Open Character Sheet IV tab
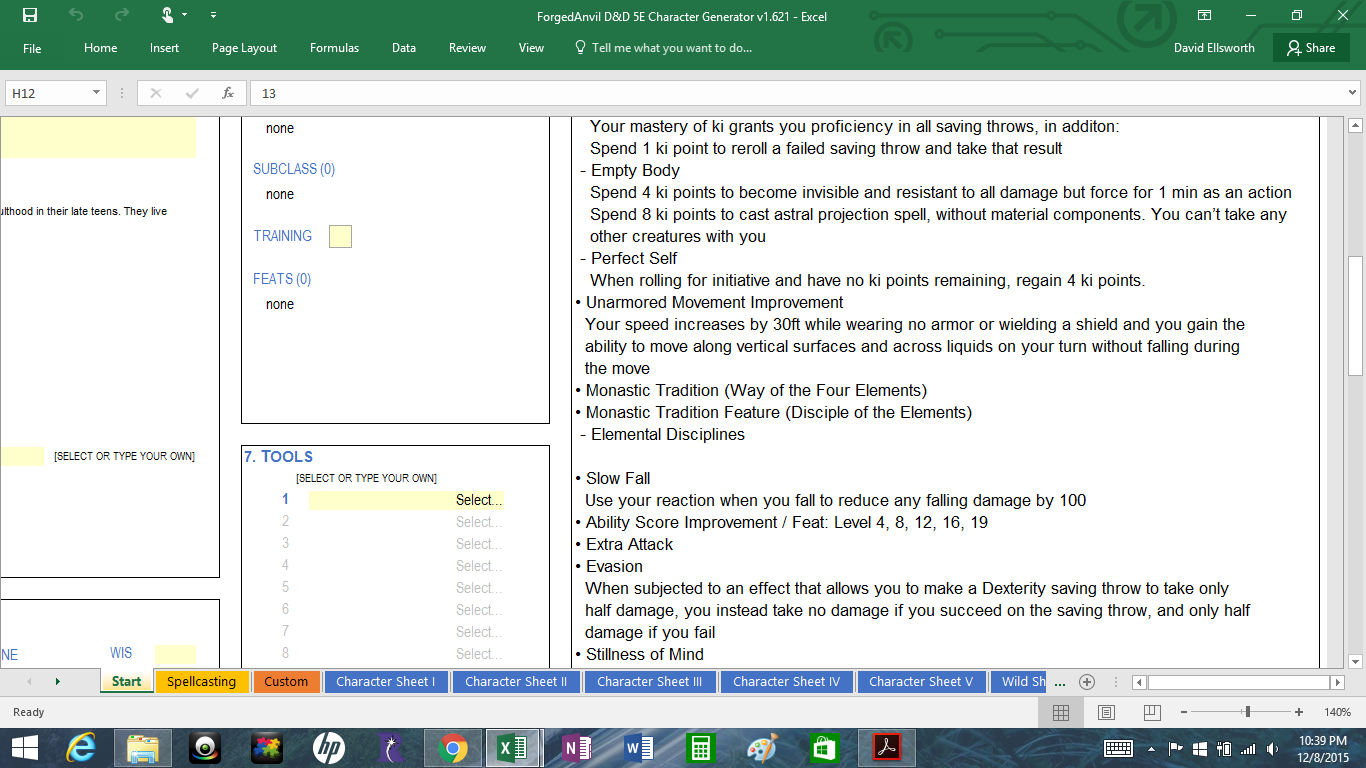1366x768 pixels. point(786,681)
